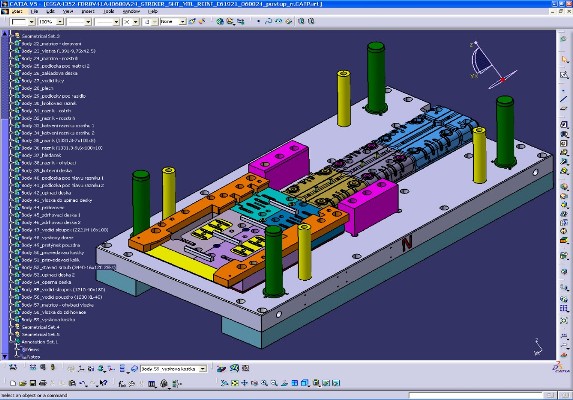This screenshot has height=400, width=573.
Task: Open the Edit menu
Action: pos(50,12)
